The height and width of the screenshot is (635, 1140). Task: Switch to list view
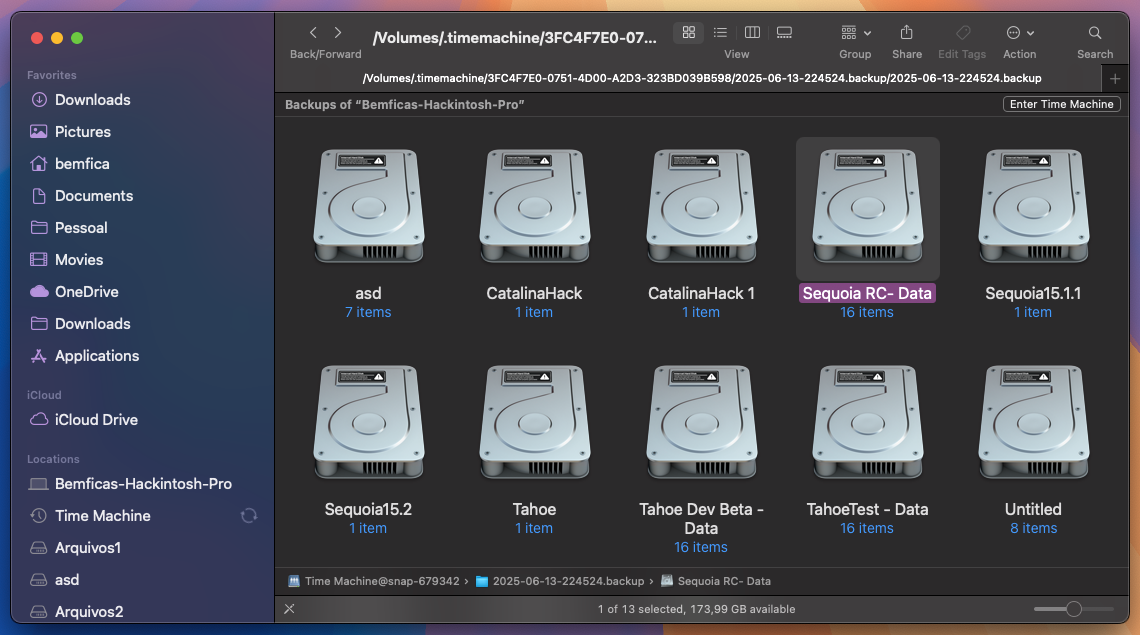[720, 33]
